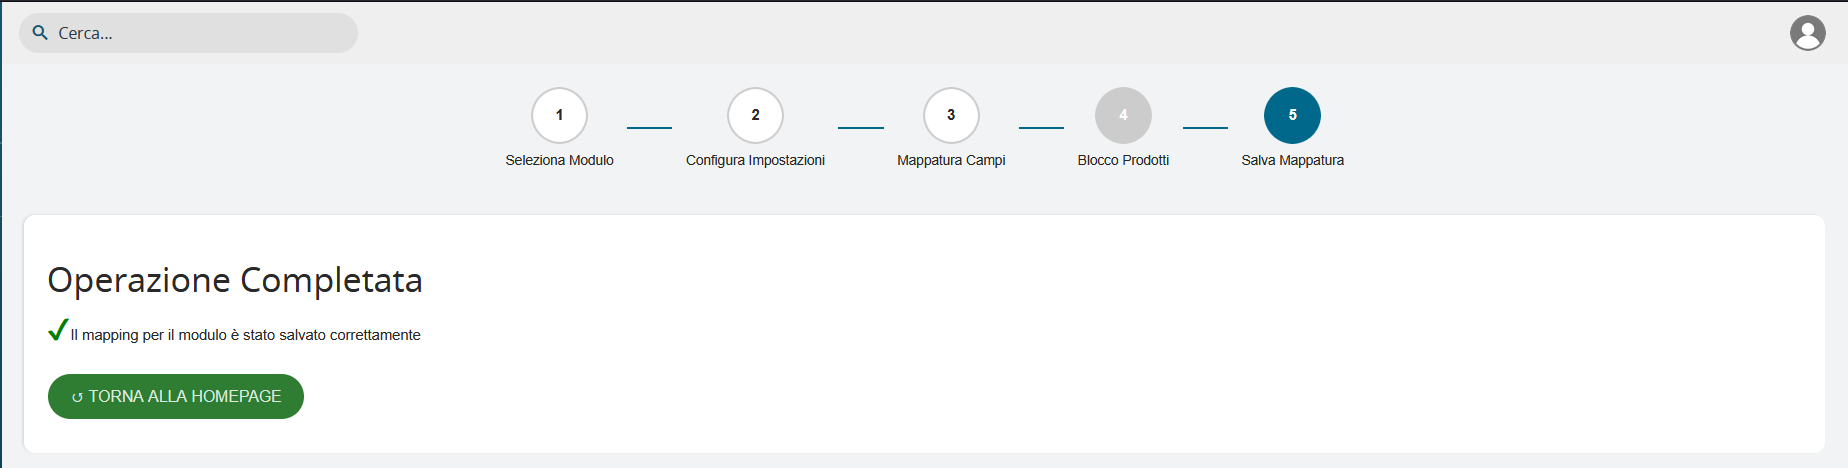Click the green success checkmark icon

(x=58, y=330)
